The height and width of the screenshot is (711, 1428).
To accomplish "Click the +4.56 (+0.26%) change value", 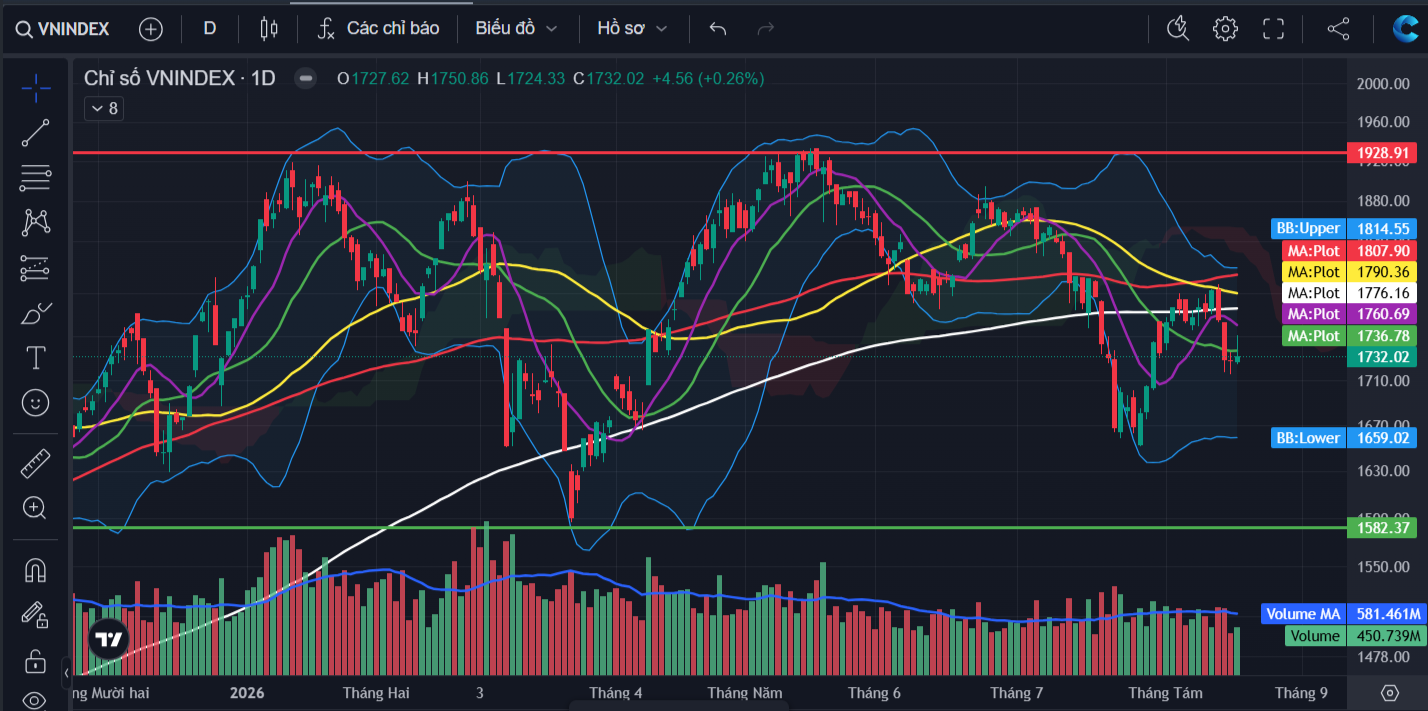I will coord(708,78).
